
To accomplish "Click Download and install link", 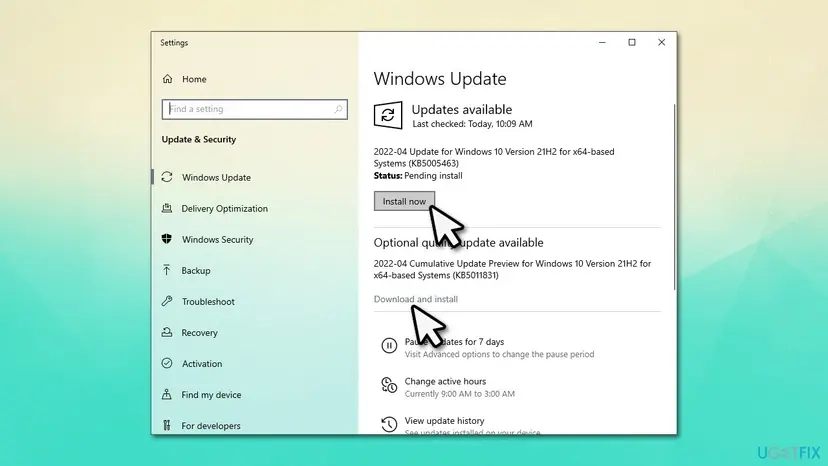I will [x=416, y=299].
